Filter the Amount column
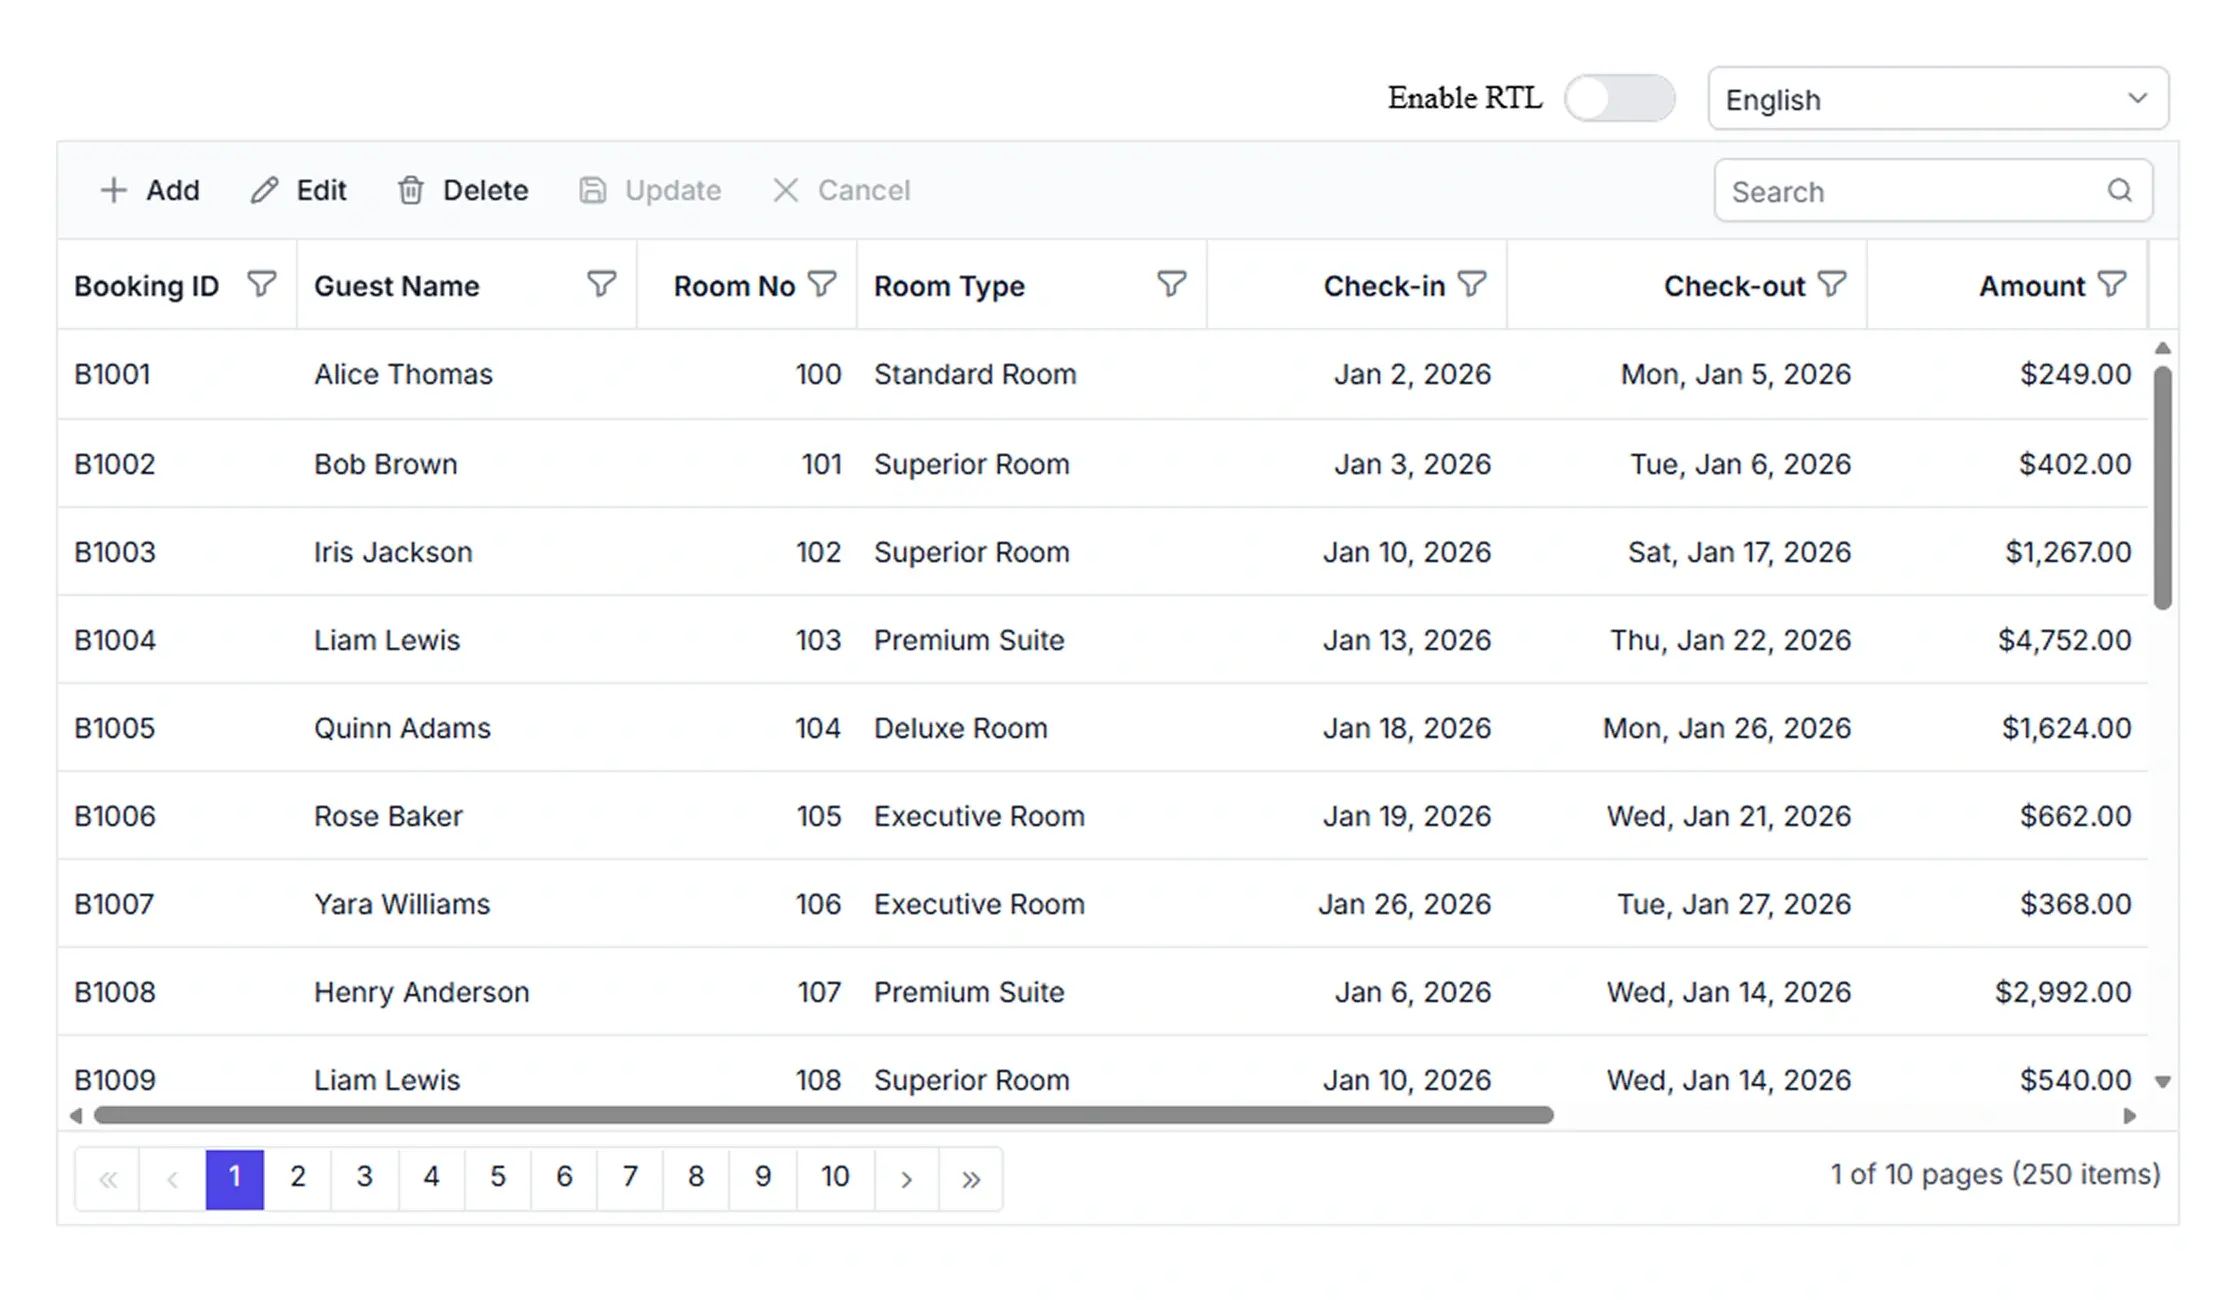 point(2111,285)
